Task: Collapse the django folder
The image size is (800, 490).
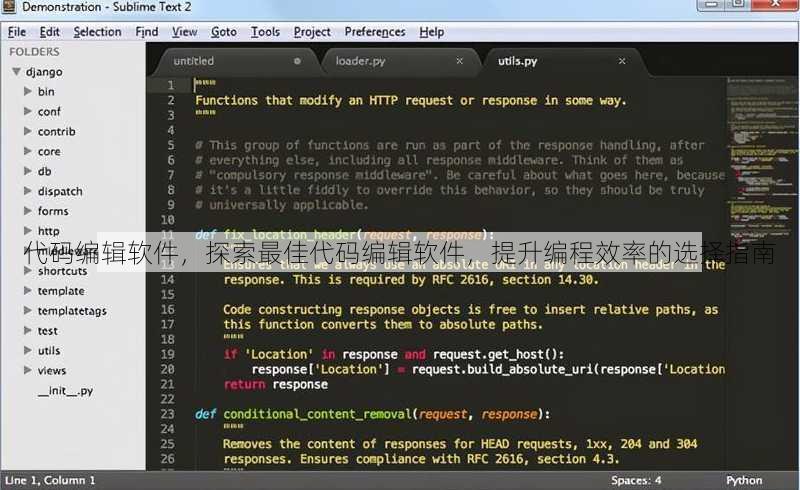Action: (16, 71)
